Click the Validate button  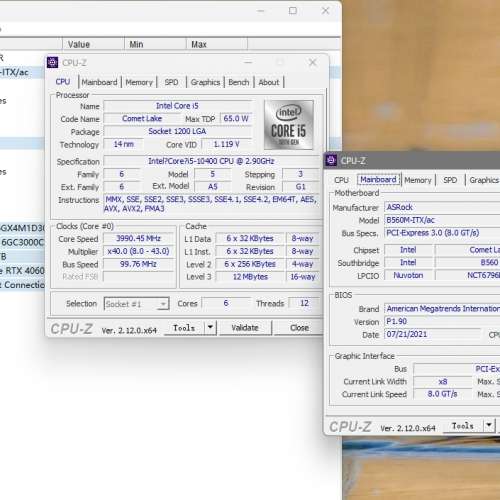coord(245,328)
